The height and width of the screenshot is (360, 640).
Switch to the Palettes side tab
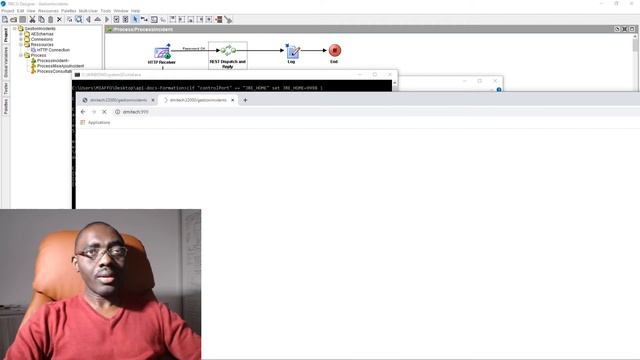[6, 107]
